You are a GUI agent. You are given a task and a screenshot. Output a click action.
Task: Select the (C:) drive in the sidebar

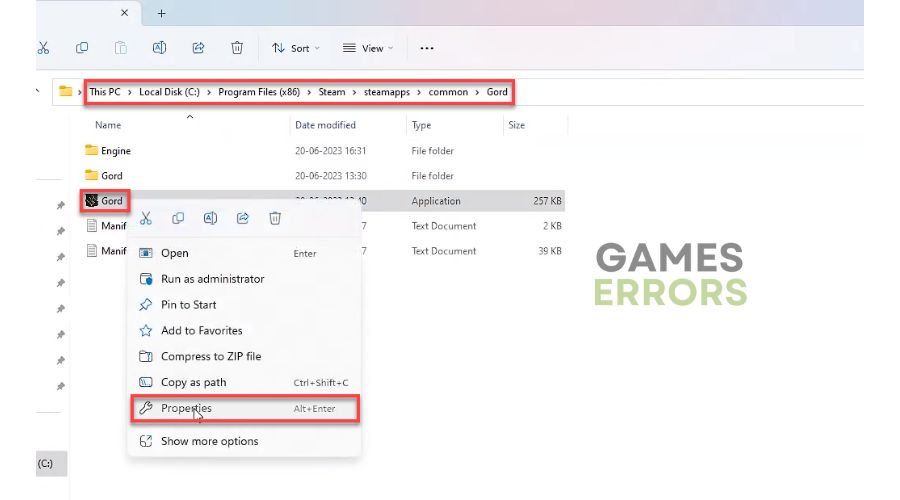point(51,464)
